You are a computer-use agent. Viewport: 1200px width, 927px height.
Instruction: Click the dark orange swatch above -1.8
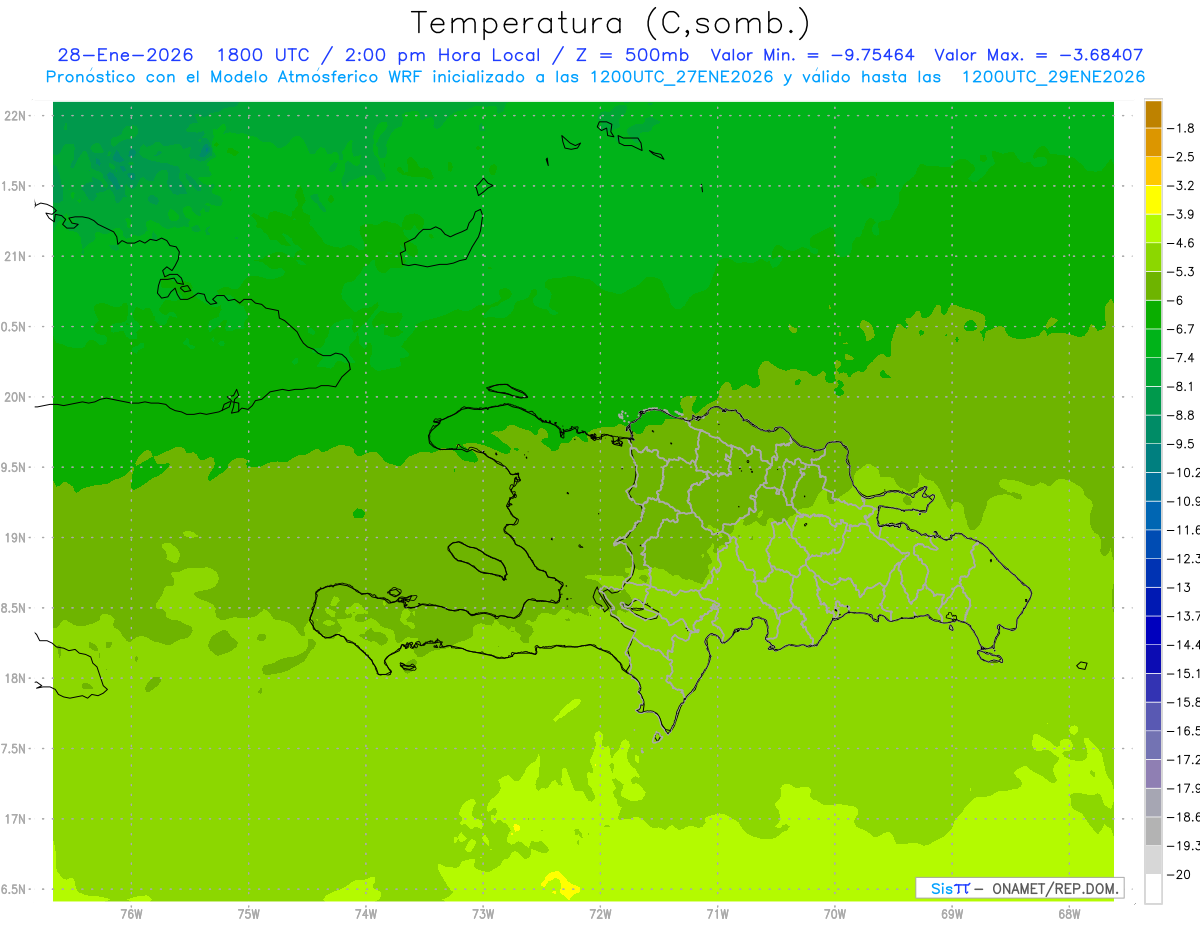tap(1153, 114)
